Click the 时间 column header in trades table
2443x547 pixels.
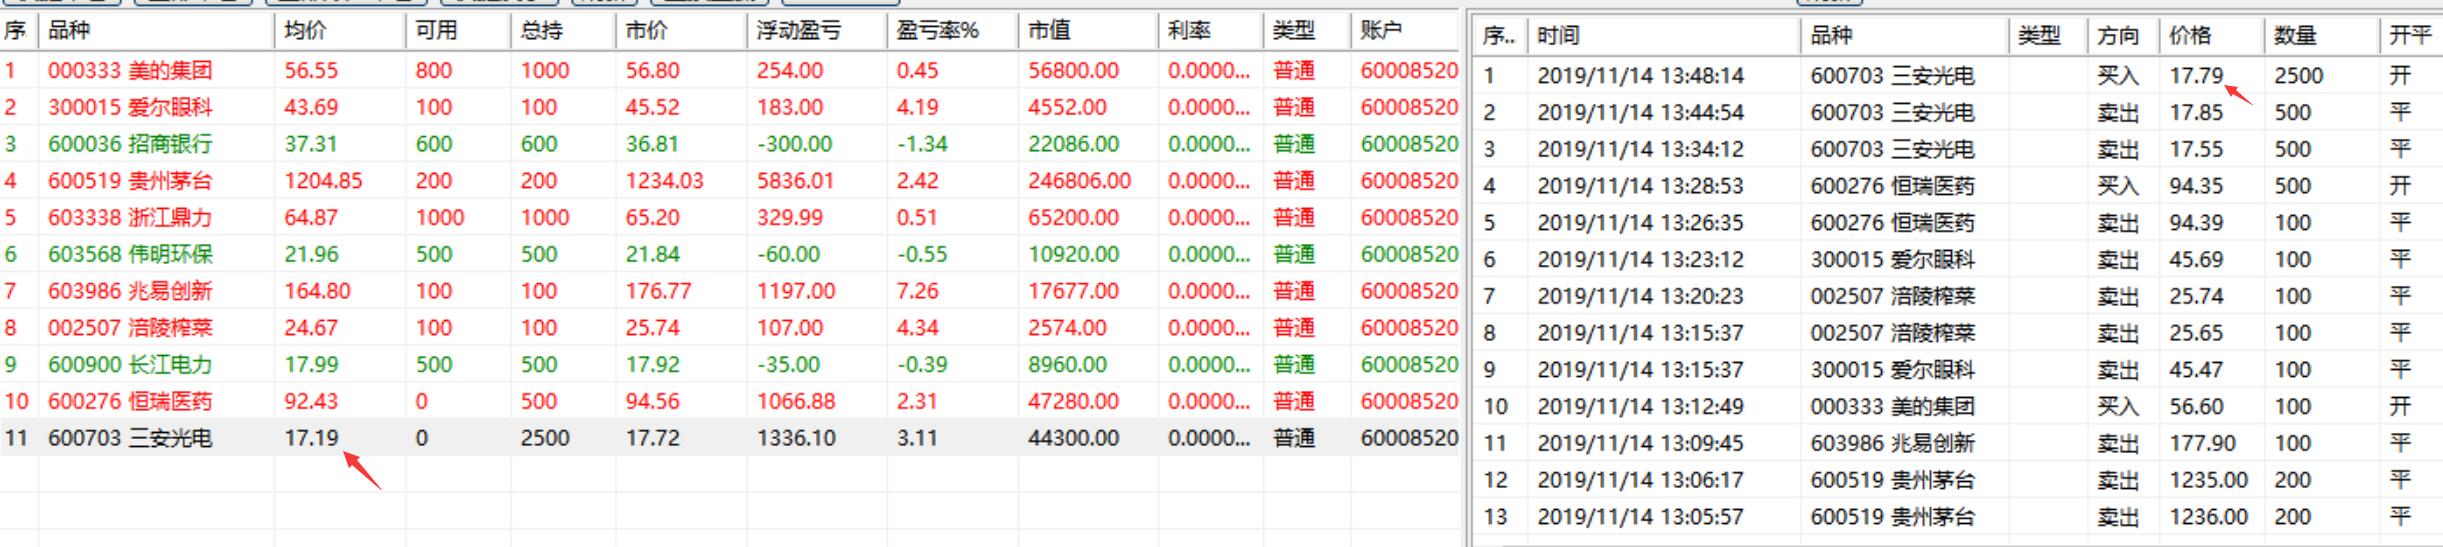(x=1663, y=36)
